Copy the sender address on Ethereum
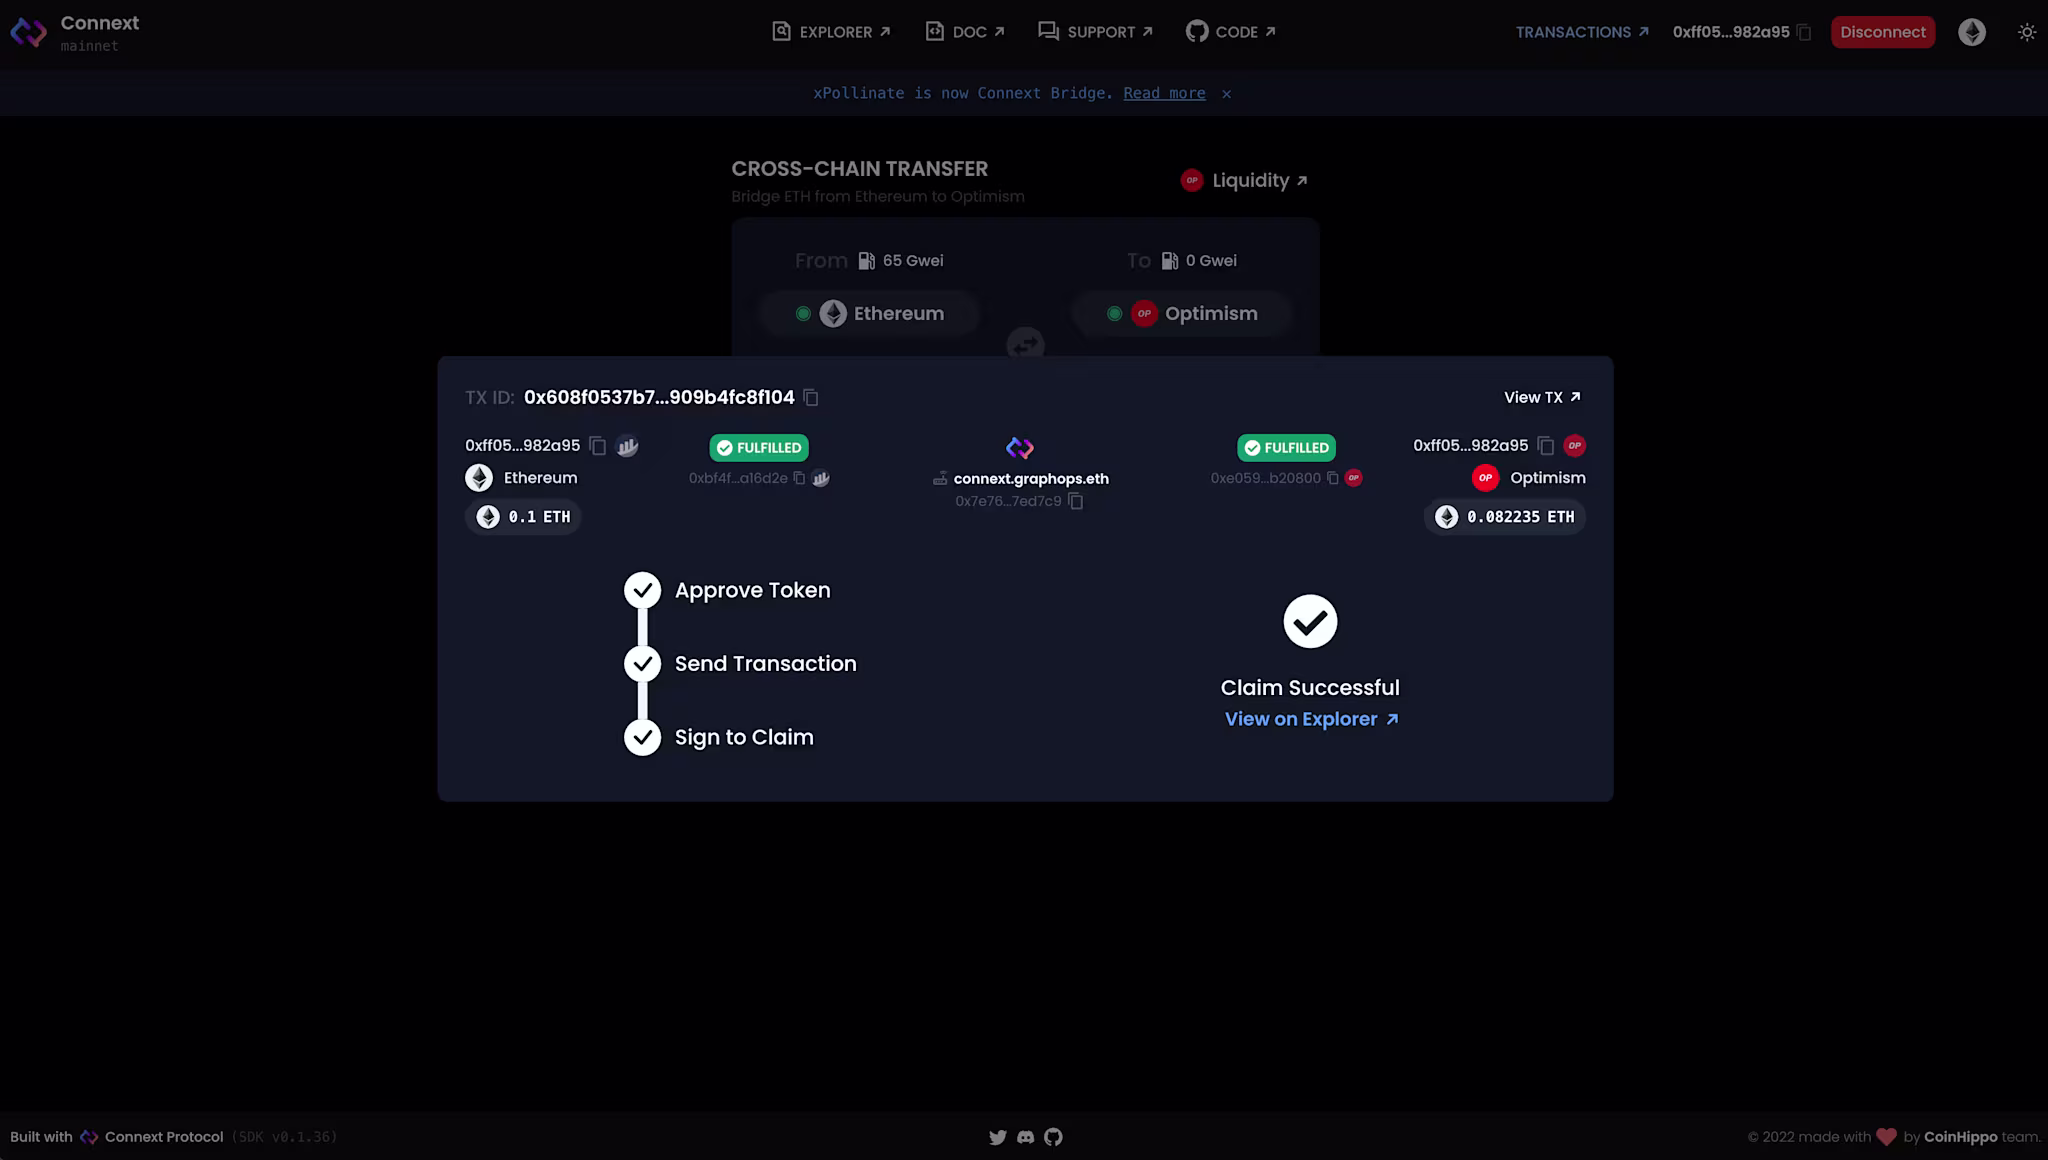This screenshot has width=2048, height=1160. pos(598,446)
